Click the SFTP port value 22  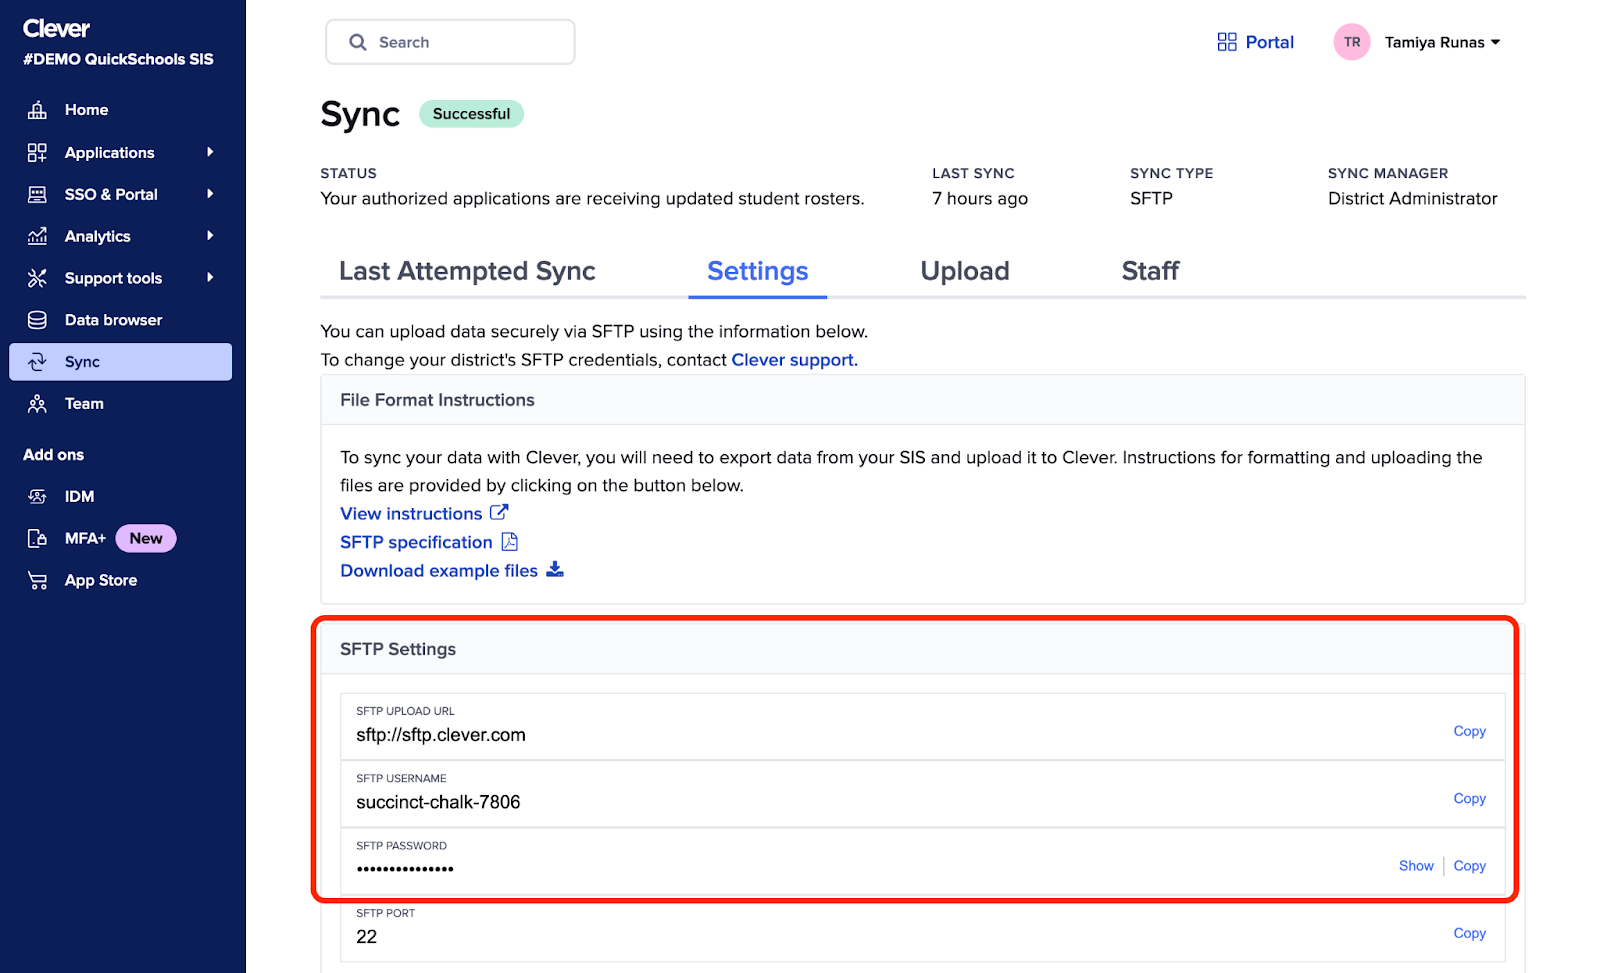[366, 937]
